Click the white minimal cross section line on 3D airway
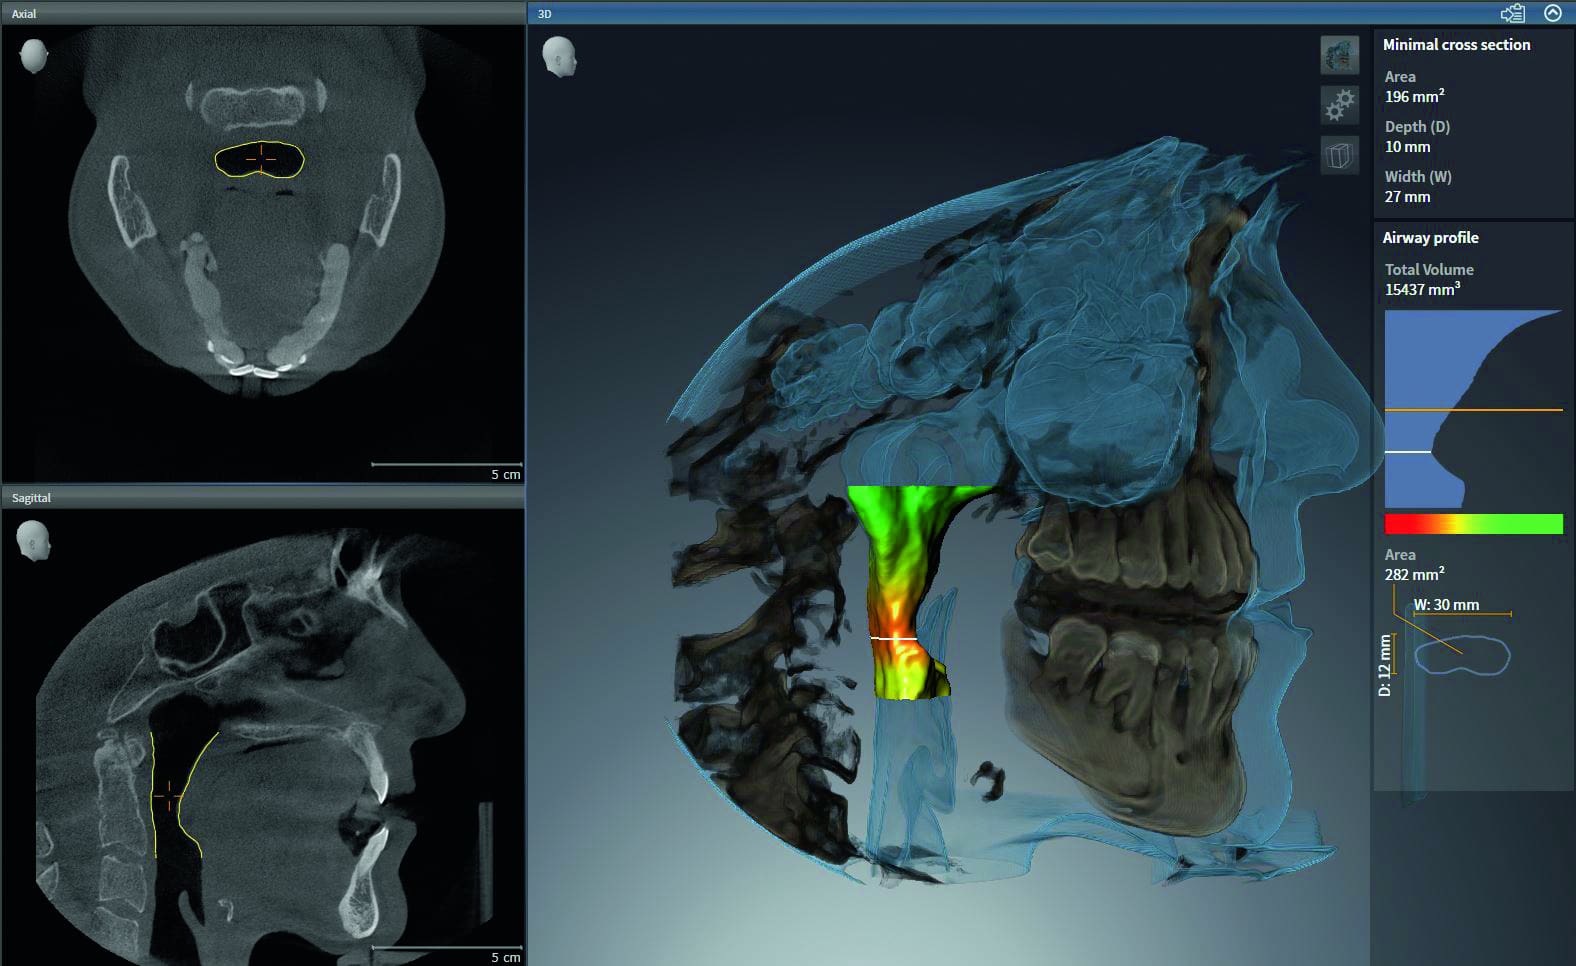The width and height of the screenshot is (1576, 966). 894,637
